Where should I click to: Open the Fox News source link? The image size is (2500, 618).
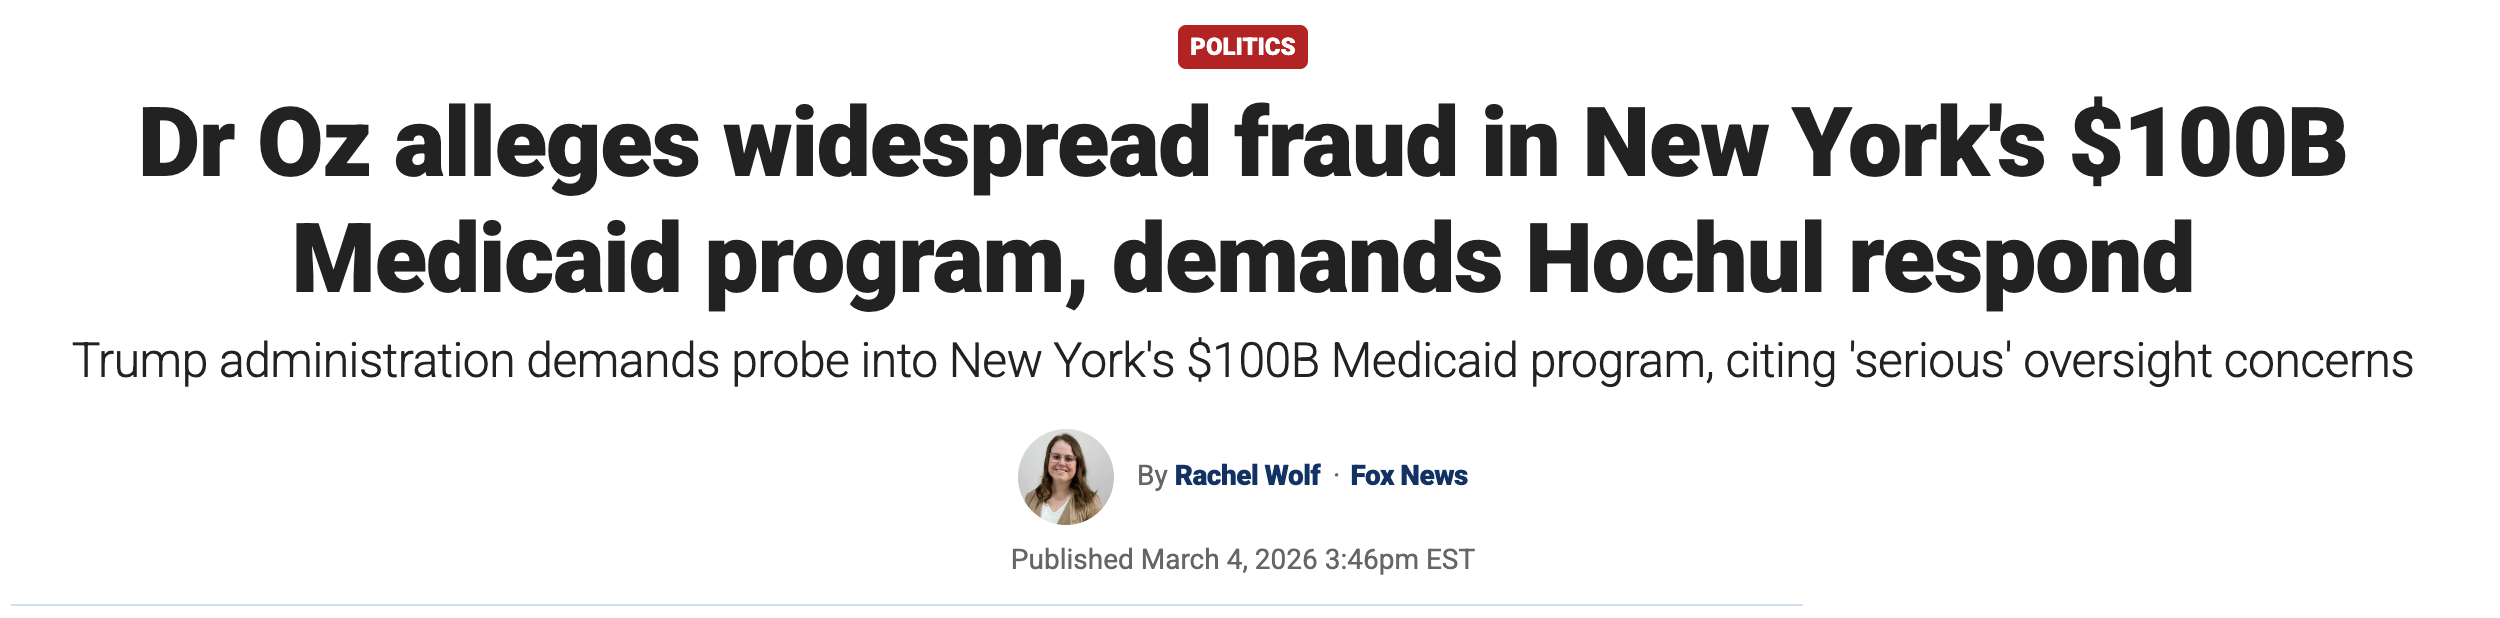[x=1408, y=476]
